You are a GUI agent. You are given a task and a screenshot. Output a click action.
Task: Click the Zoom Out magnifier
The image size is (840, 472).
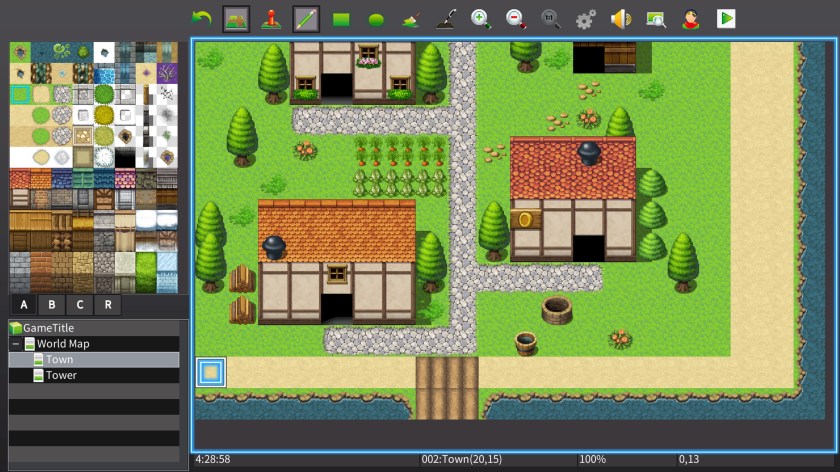click(516, 18)
